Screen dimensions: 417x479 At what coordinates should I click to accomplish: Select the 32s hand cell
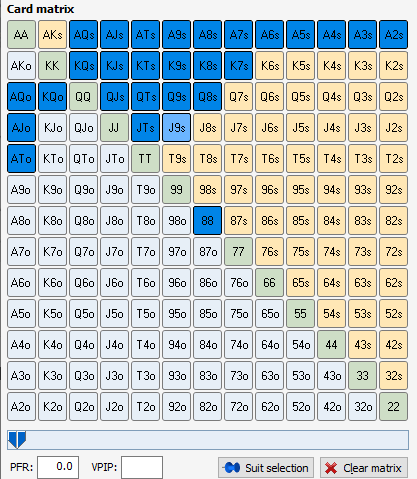[393, 376]
